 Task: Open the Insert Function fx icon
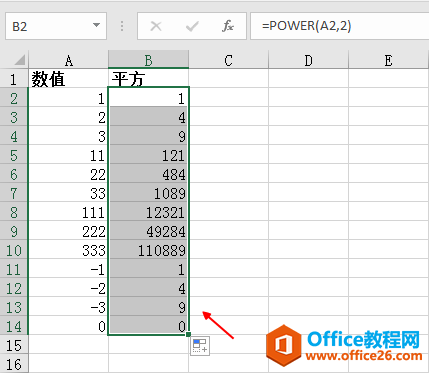(x=228, y=26)
